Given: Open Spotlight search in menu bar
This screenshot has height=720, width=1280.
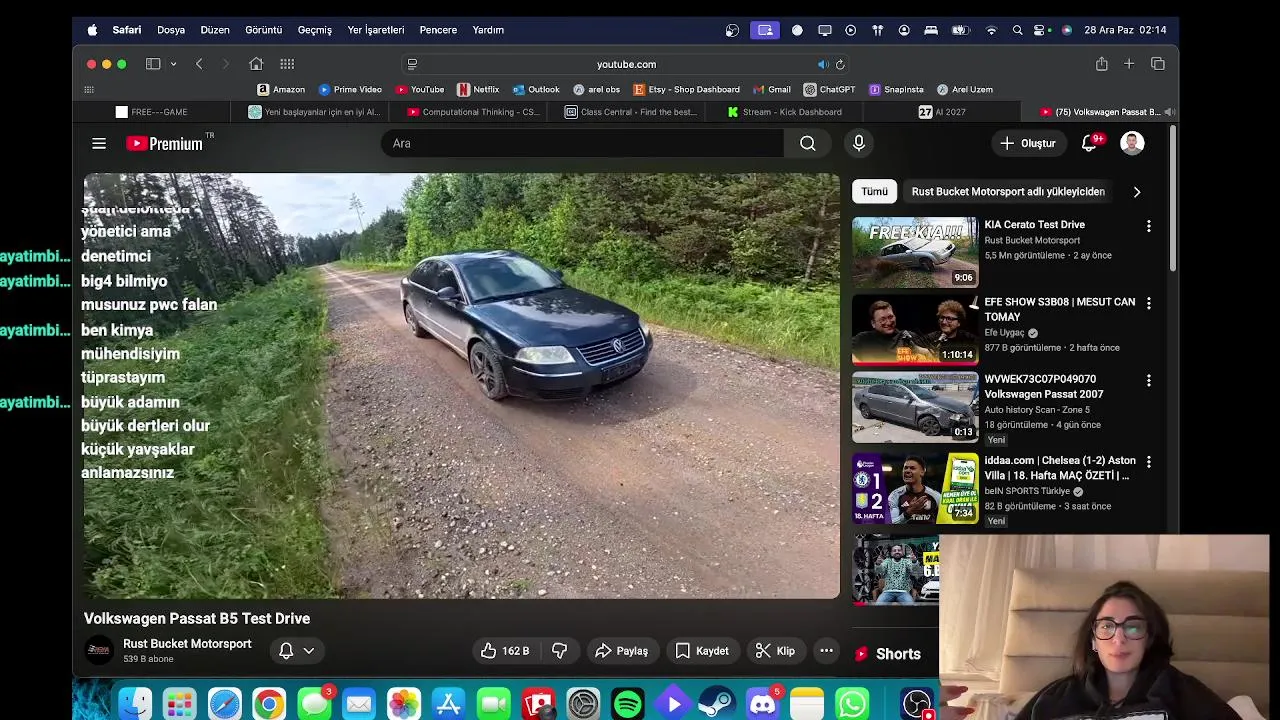Looking at the screenshot, I should coord(1017,30).
